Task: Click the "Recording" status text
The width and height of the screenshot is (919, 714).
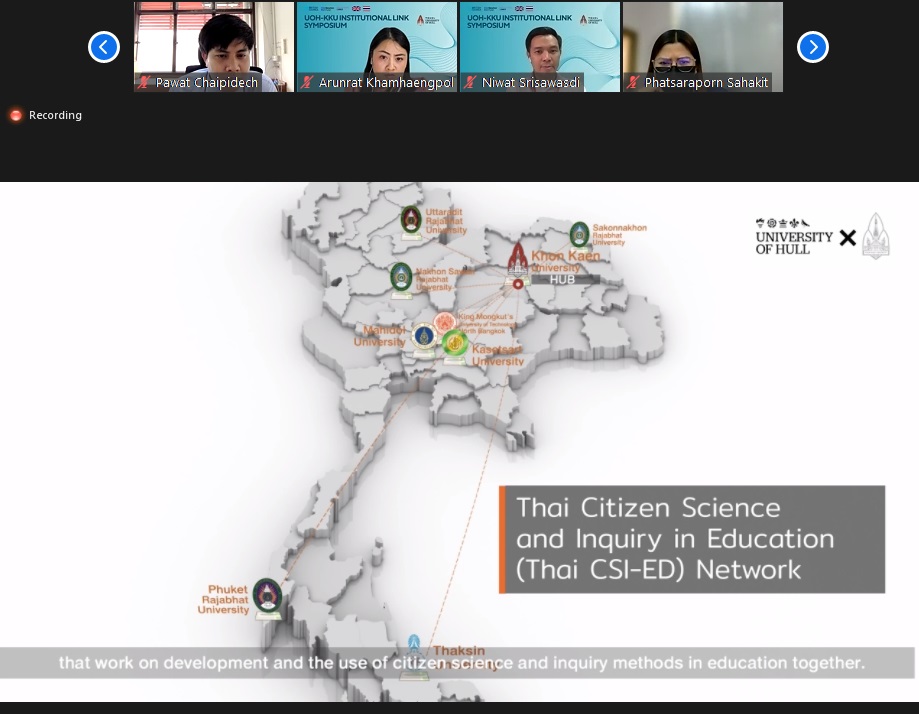Action: 55,115
